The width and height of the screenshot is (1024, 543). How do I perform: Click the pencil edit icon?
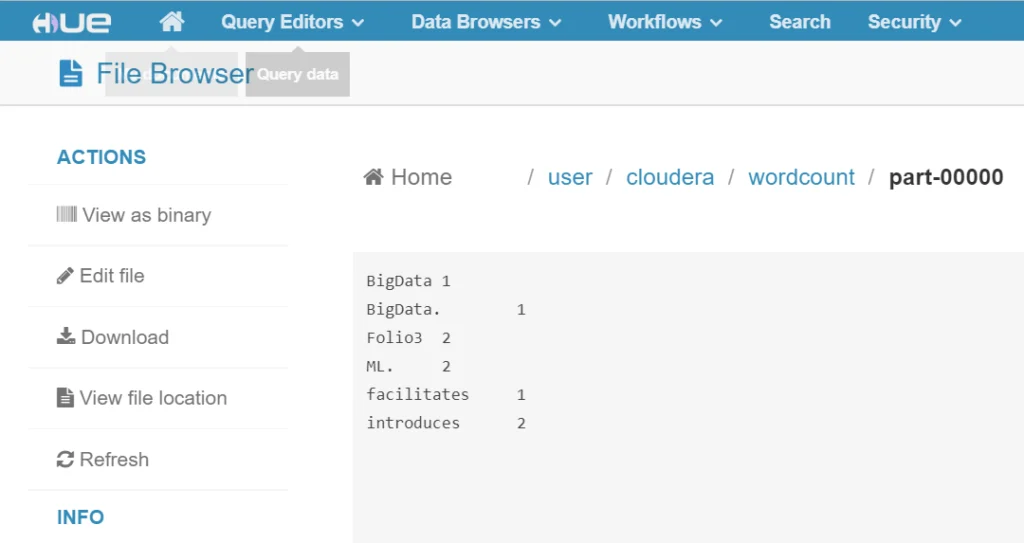(x=65, y=276)
